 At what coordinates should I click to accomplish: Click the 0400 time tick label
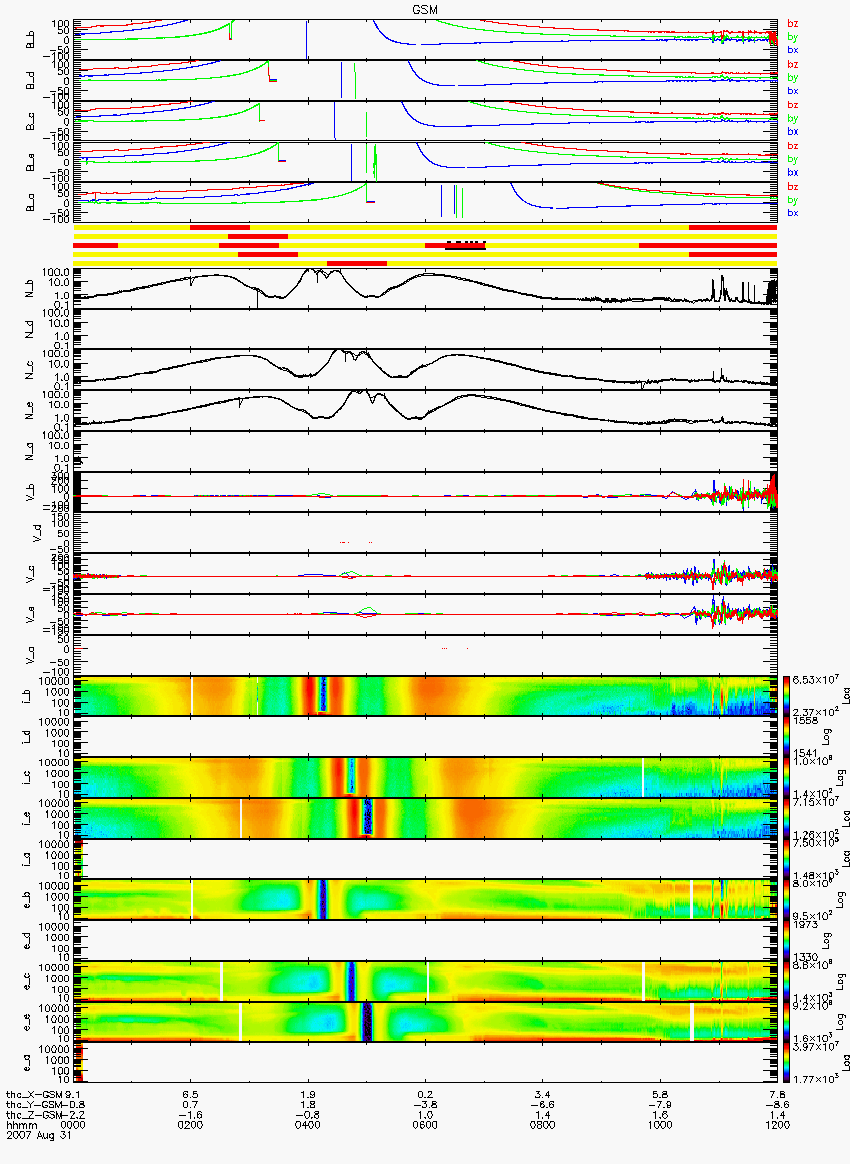pyautogui.click(x=308, y=1125)
